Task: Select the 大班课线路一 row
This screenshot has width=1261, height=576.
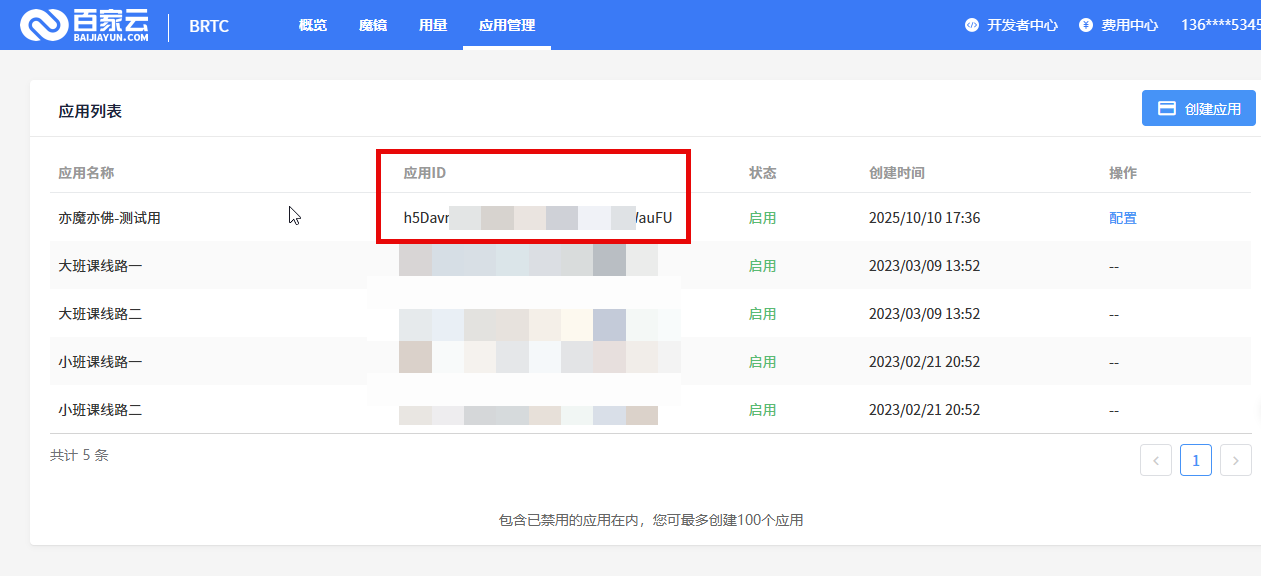Action: [100, 266]
